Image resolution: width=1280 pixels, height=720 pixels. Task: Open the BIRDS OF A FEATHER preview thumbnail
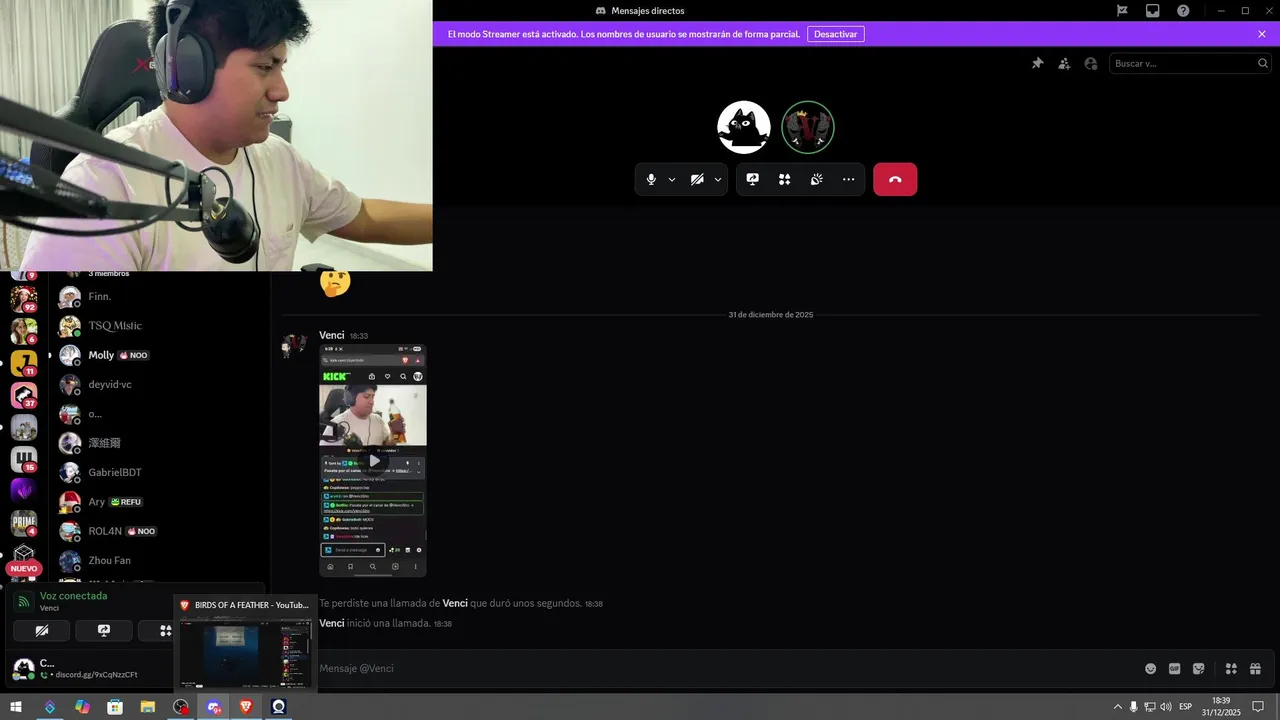tap(245, 653)
